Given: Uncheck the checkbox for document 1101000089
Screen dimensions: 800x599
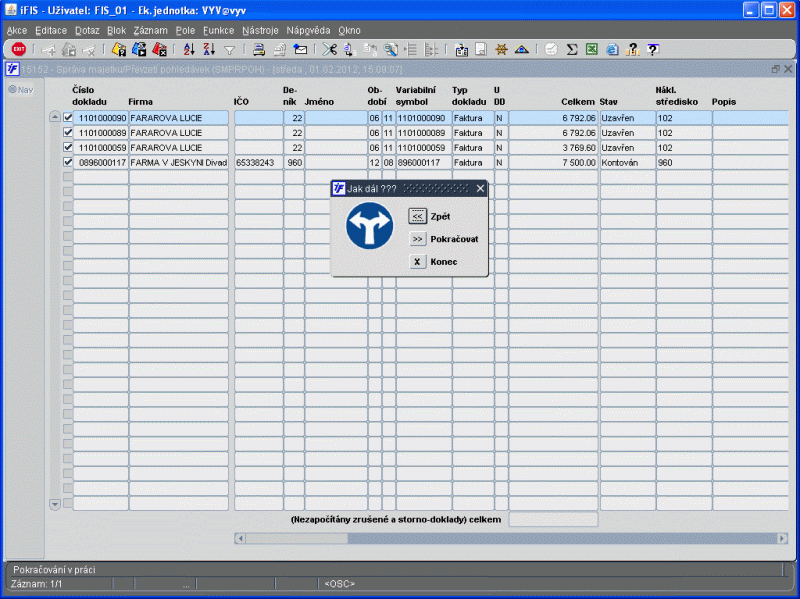Looking at the screenshot, I should click(68, 132).
